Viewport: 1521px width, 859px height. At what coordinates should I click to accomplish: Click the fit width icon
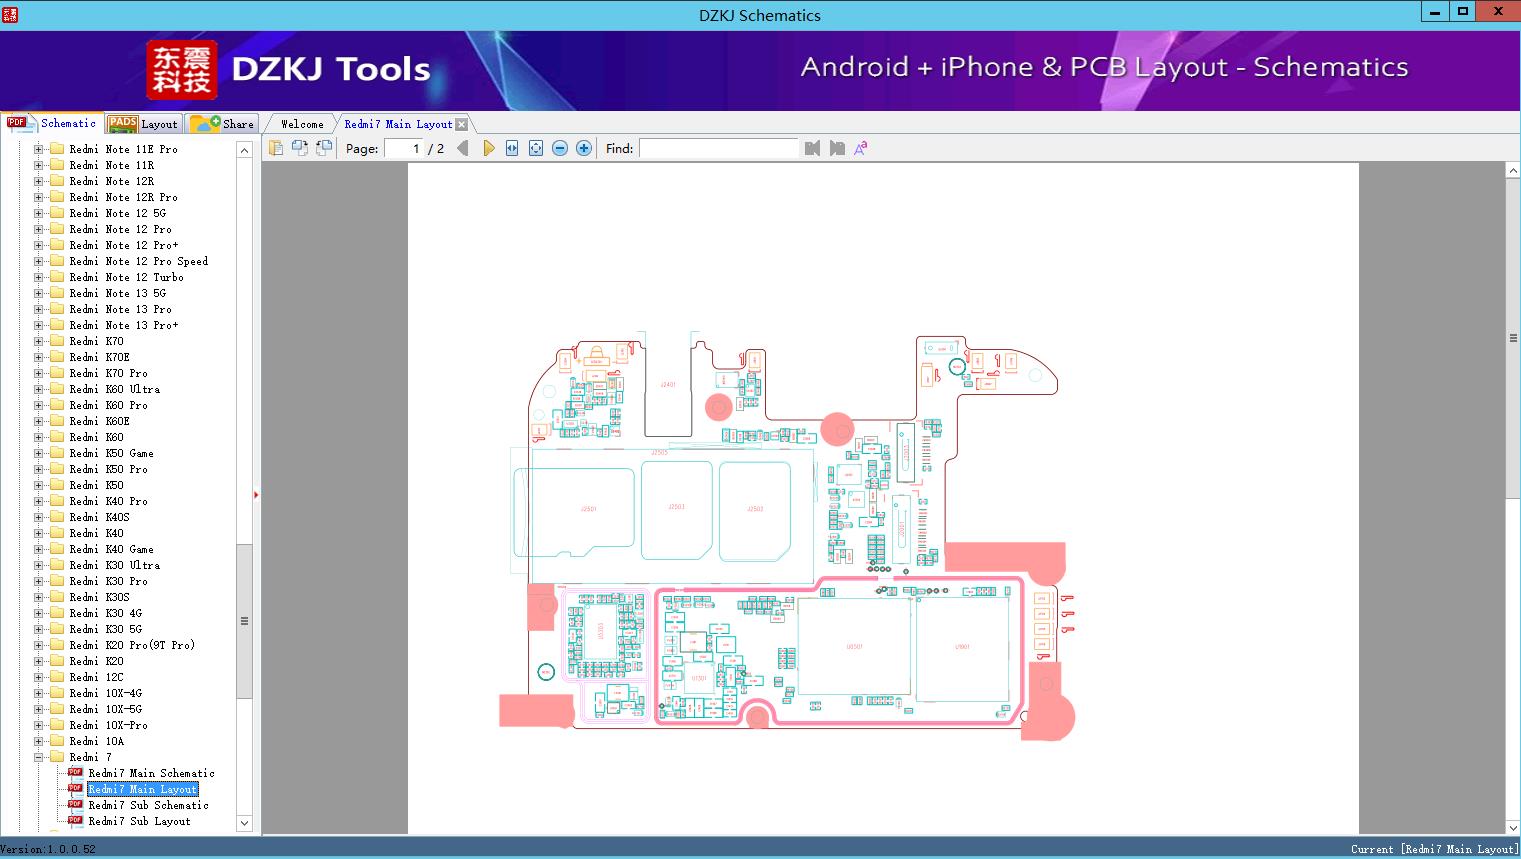(x=512, y=148)
